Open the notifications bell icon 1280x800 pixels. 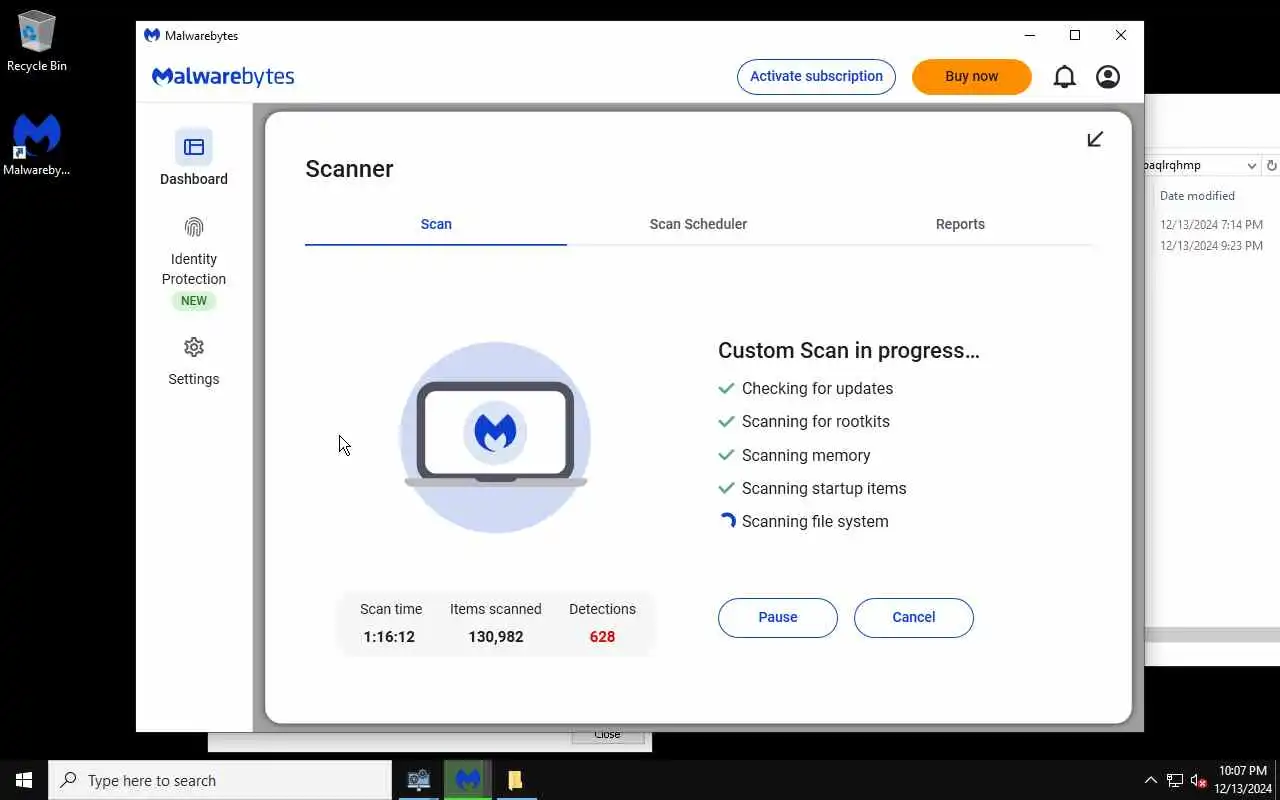point(1065,77)
